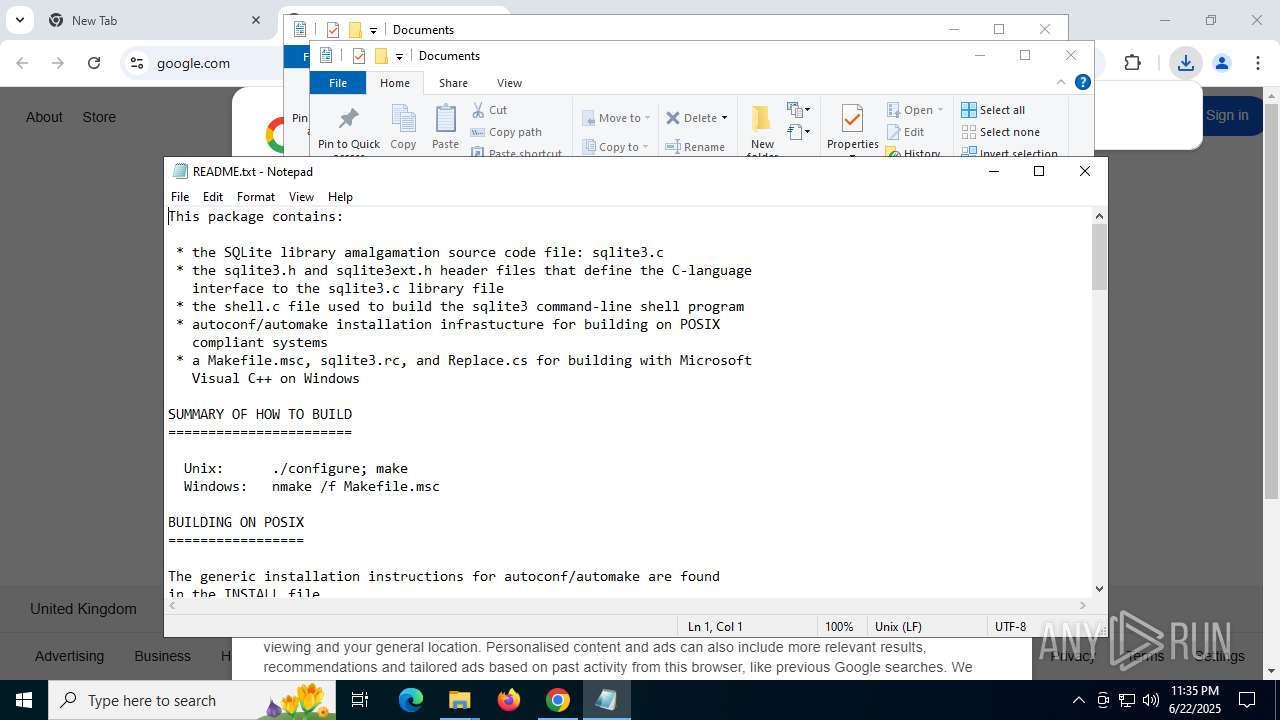Open the File menu in Notepad
Screen dimensions: 1280x720
pos(180,197)
